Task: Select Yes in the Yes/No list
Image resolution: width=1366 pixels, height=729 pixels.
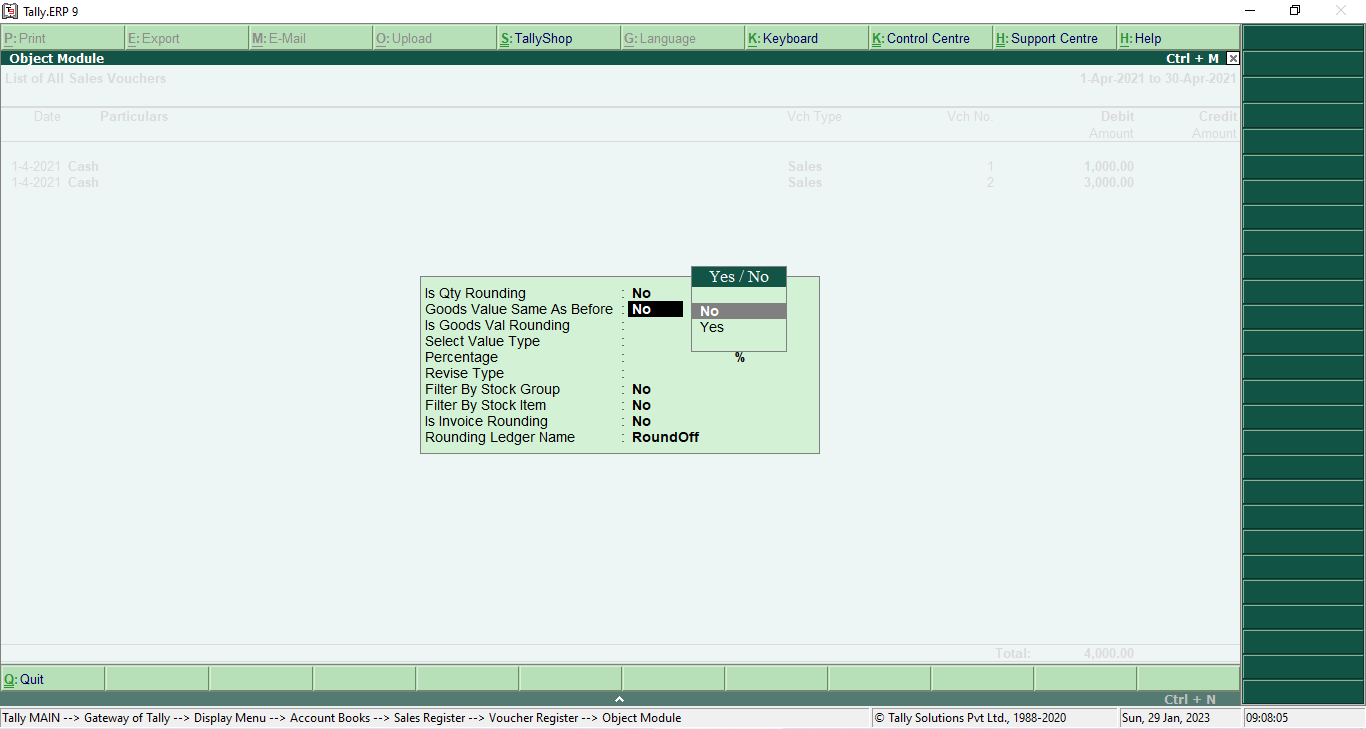Action: [711, 327]
